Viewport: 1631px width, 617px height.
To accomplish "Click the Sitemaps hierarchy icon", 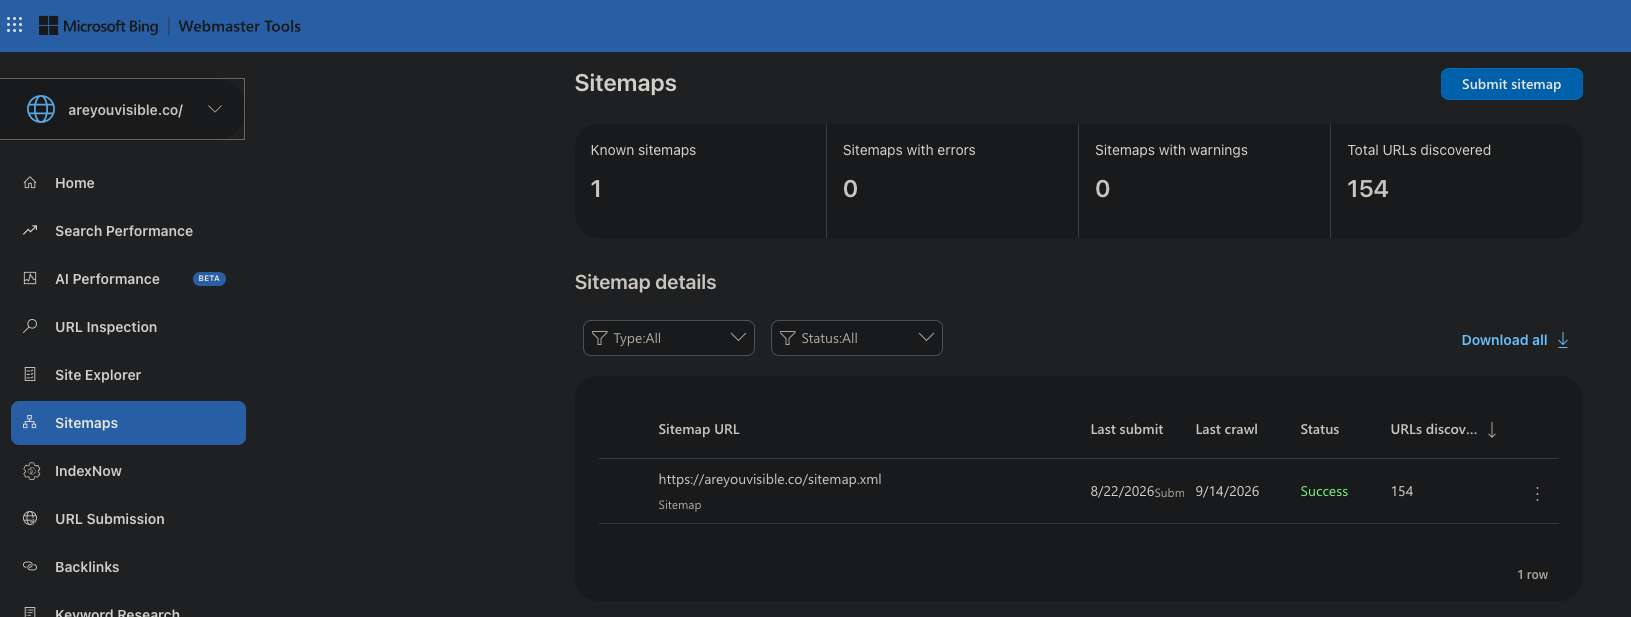I will coord(30,423).
